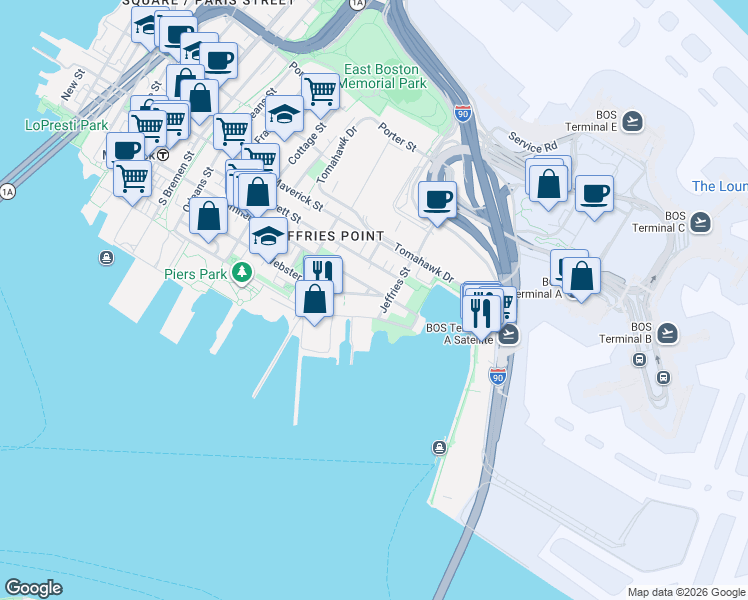This screenshot has width=748, height=600.
Task: Click the Map data ©2026 Google text
Action: [686, 592]
